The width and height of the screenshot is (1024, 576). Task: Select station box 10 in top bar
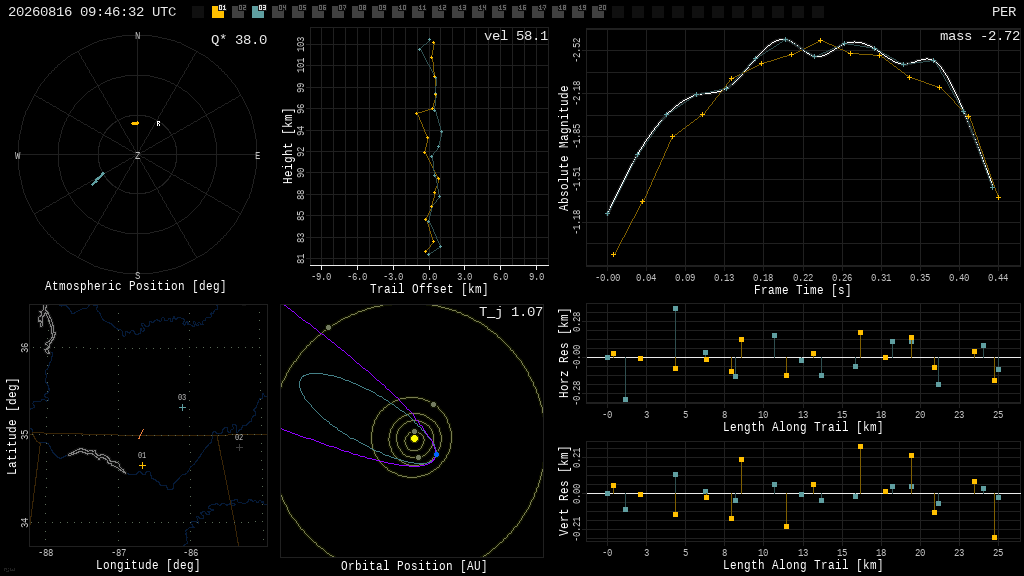pos(398,11)
